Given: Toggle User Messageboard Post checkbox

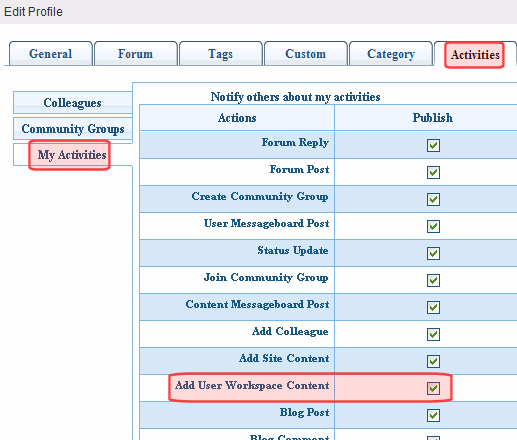Looking at the screenshot, I should [x=433, y=226].
